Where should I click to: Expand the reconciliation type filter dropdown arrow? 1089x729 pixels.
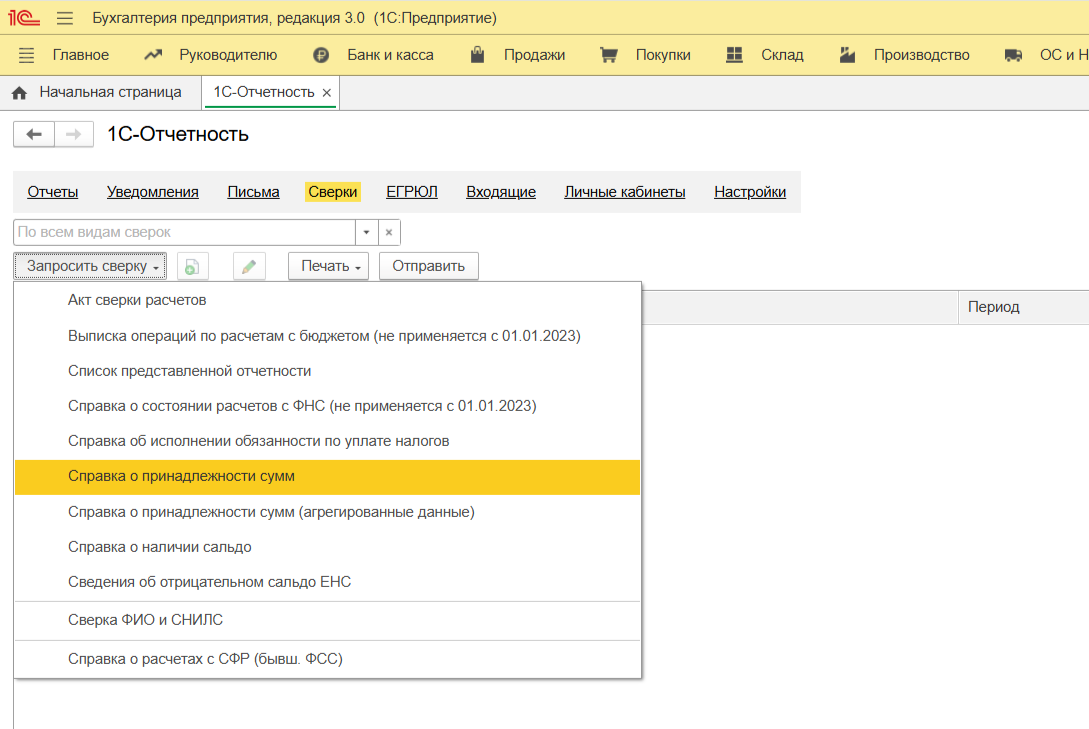coord(366,232)
